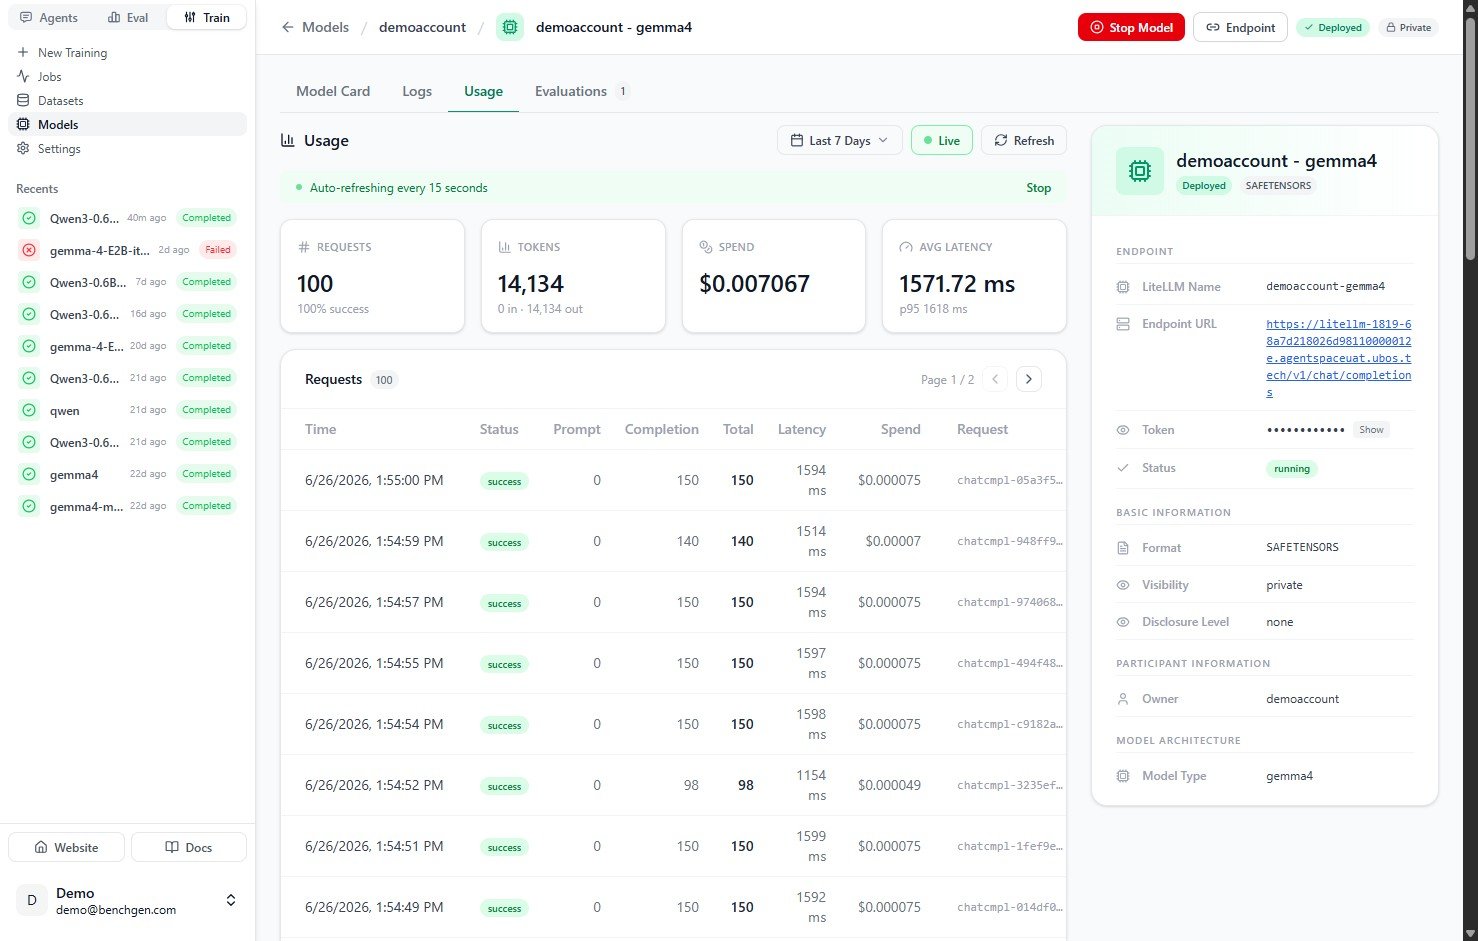
Task: Open Settings gear icon in sidebar
Action: tap(23, 148)
